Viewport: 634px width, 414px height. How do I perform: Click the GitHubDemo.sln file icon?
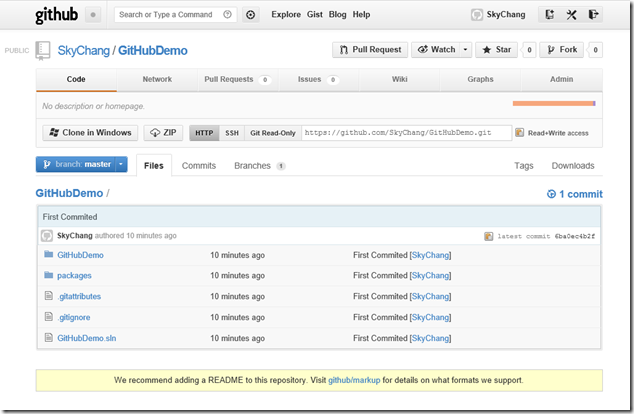[49, 337]
